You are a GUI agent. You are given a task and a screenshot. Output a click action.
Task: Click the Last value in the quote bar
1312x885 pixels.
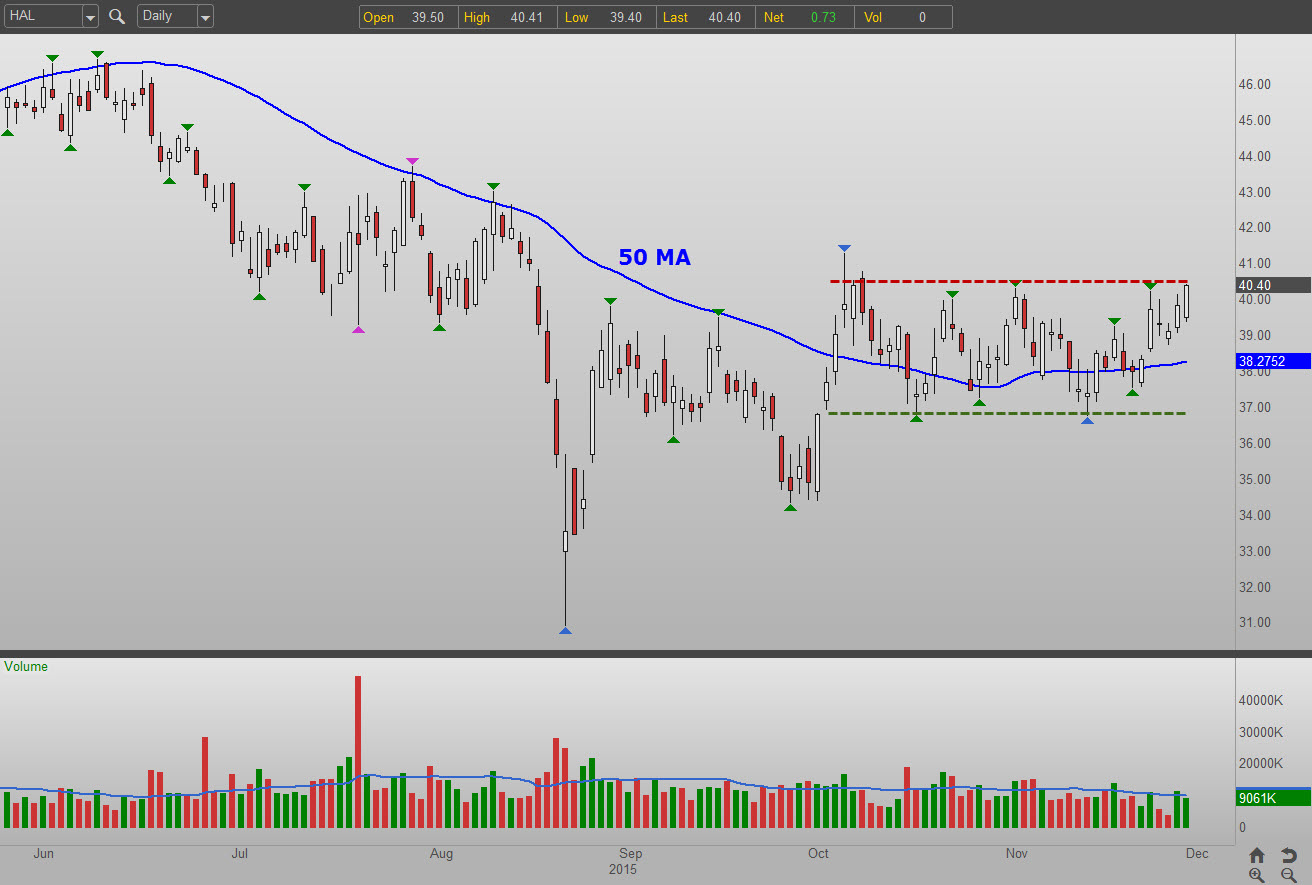(x=723, y=17)
